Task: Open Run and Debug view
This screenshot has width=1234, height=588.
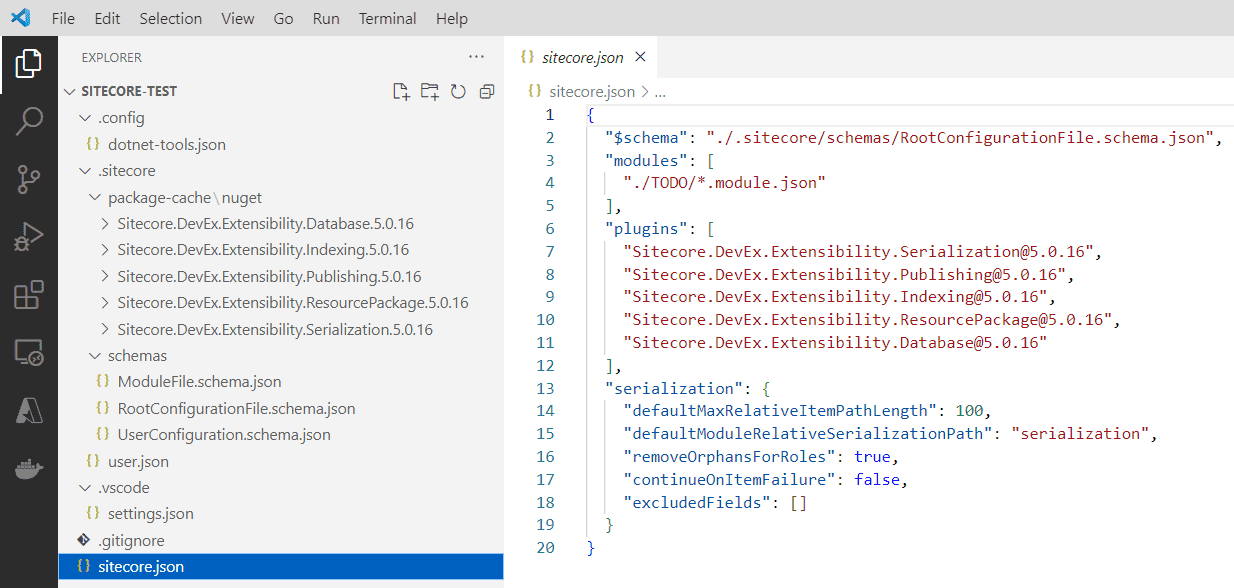Action: click(29, 237)
